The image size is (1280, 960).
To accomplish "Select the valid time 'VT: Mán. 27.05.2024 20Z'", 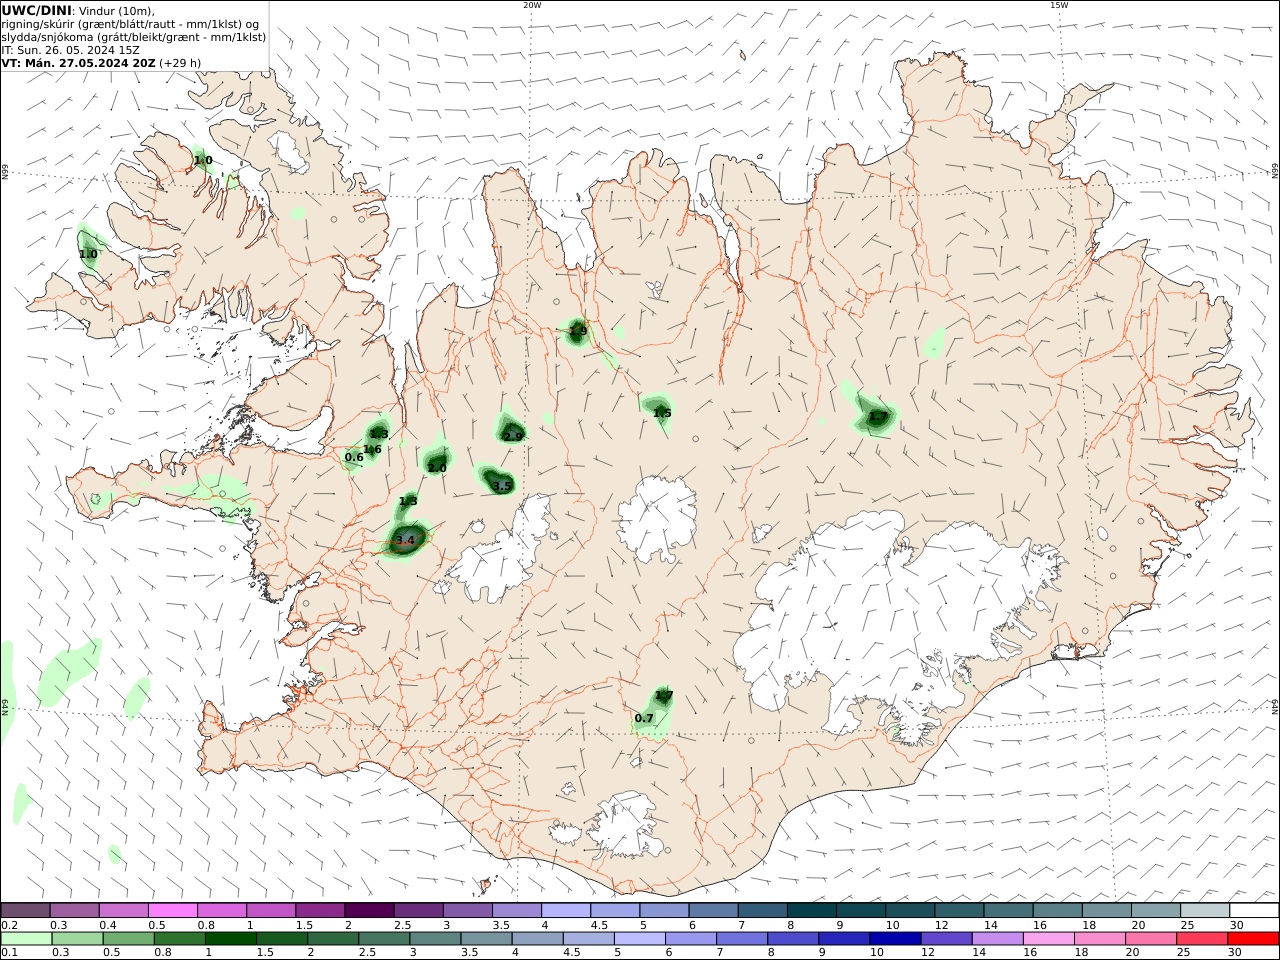I will click(x=78, y=62).
